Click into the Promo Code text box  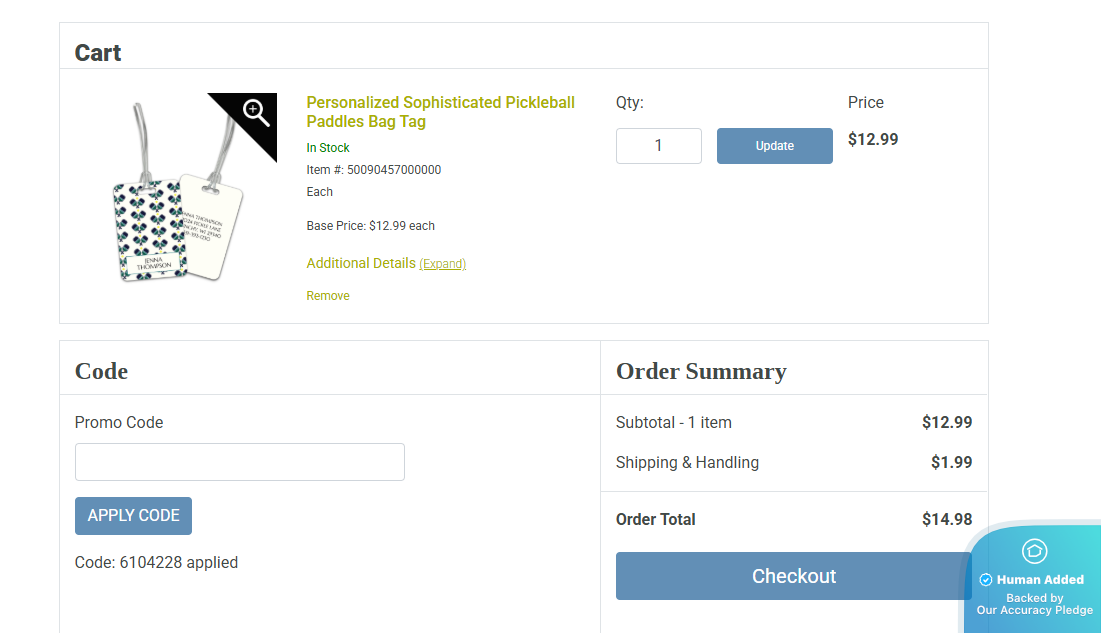click(240, 462)
